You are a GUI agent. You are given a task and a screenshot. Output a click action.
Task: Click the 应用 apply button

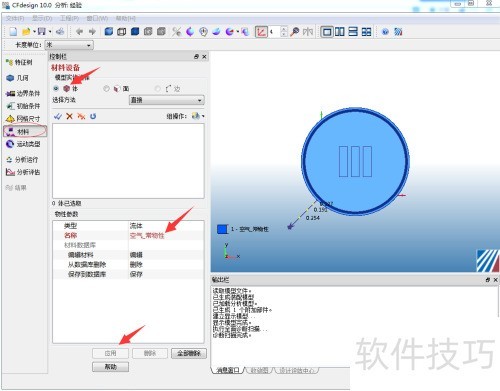pyautogui.click(x=110, y=353)
